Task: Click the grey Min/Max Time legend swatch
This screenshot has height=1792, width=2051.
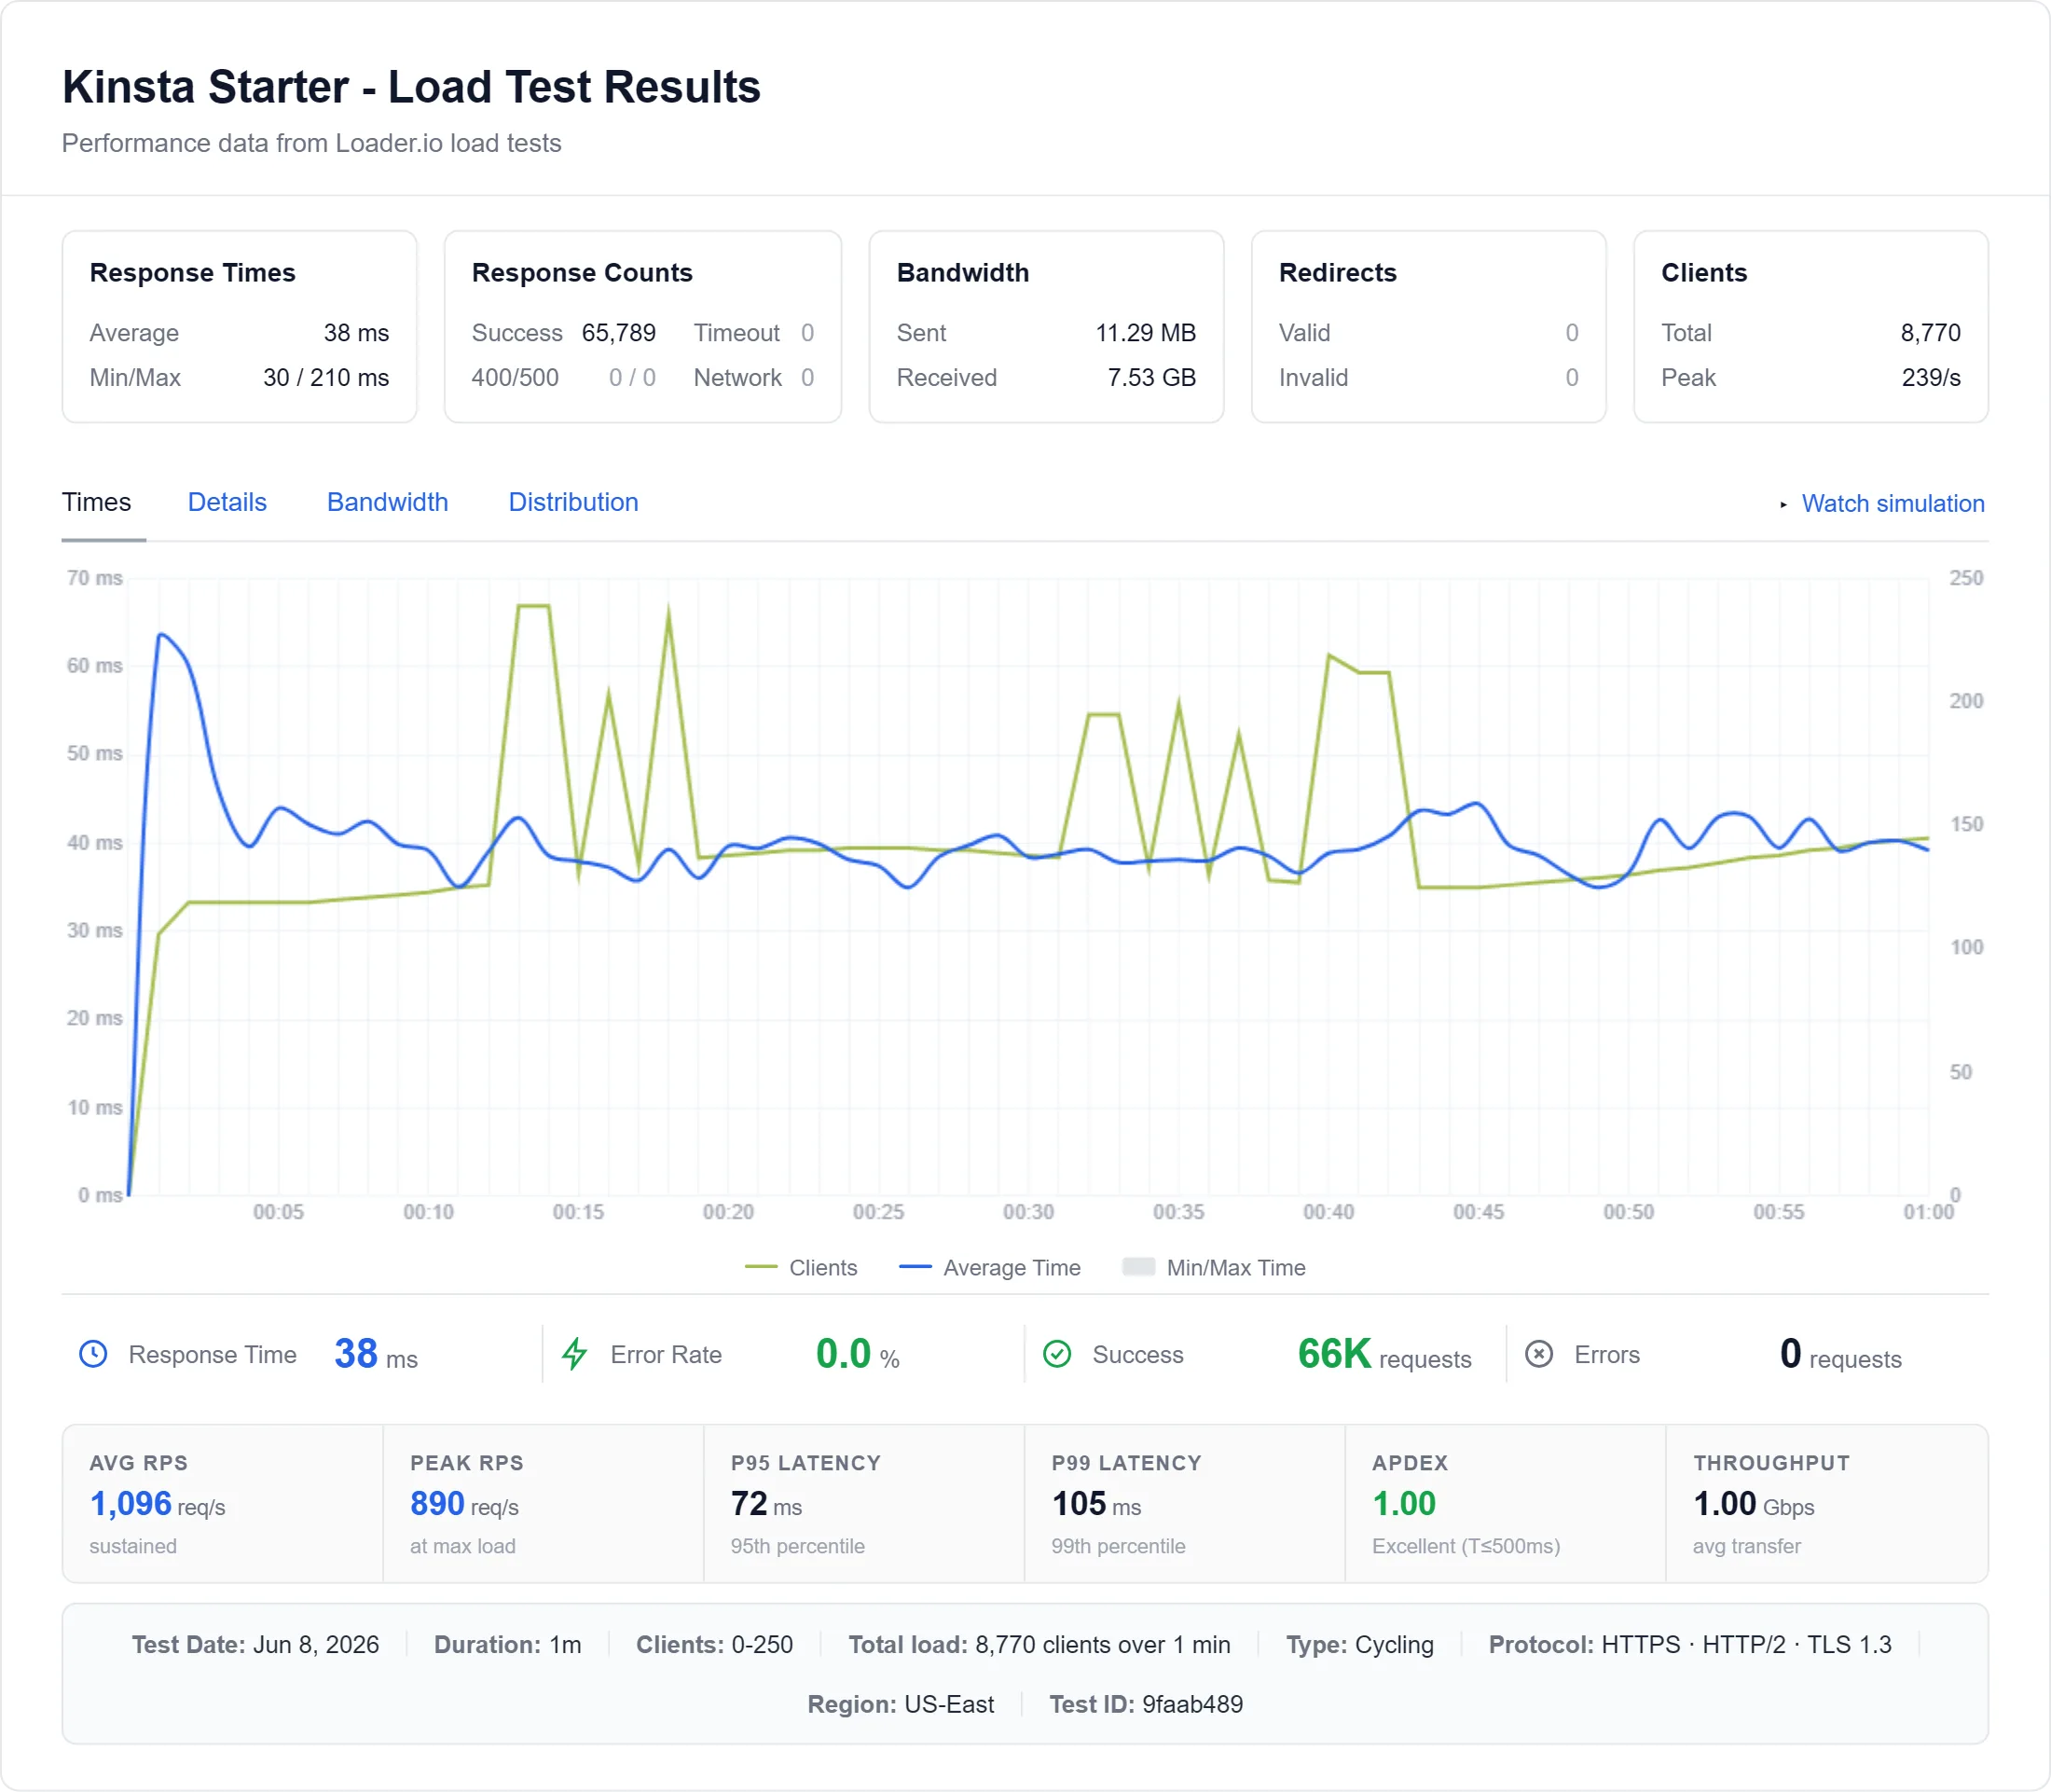Action: (1138, 1267)
